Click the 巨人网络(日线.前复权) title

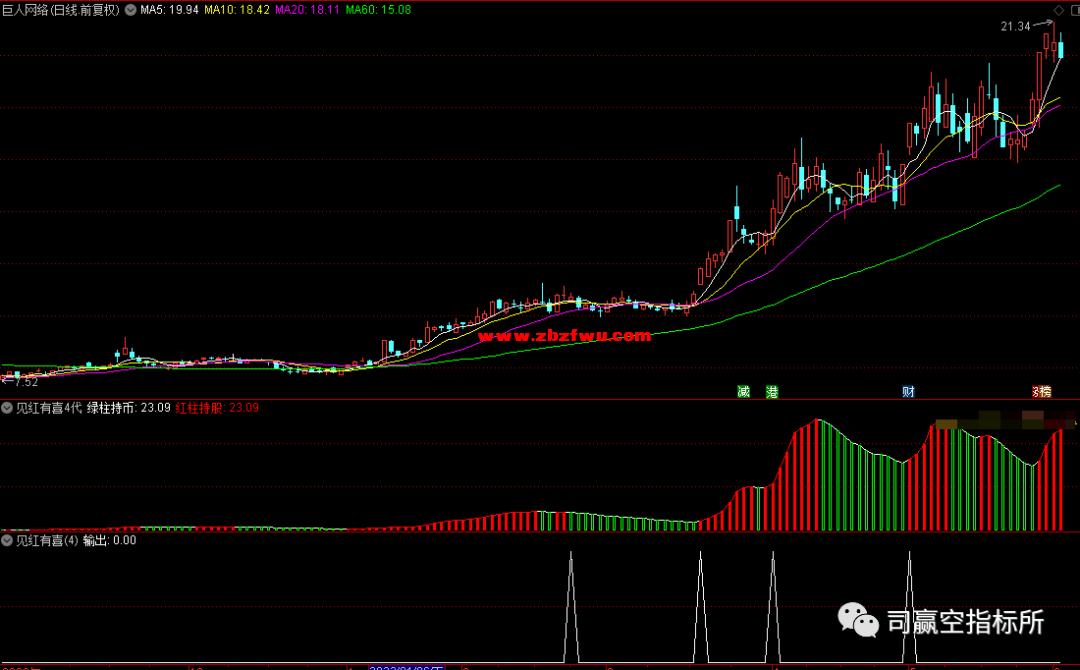coord(61,10)
